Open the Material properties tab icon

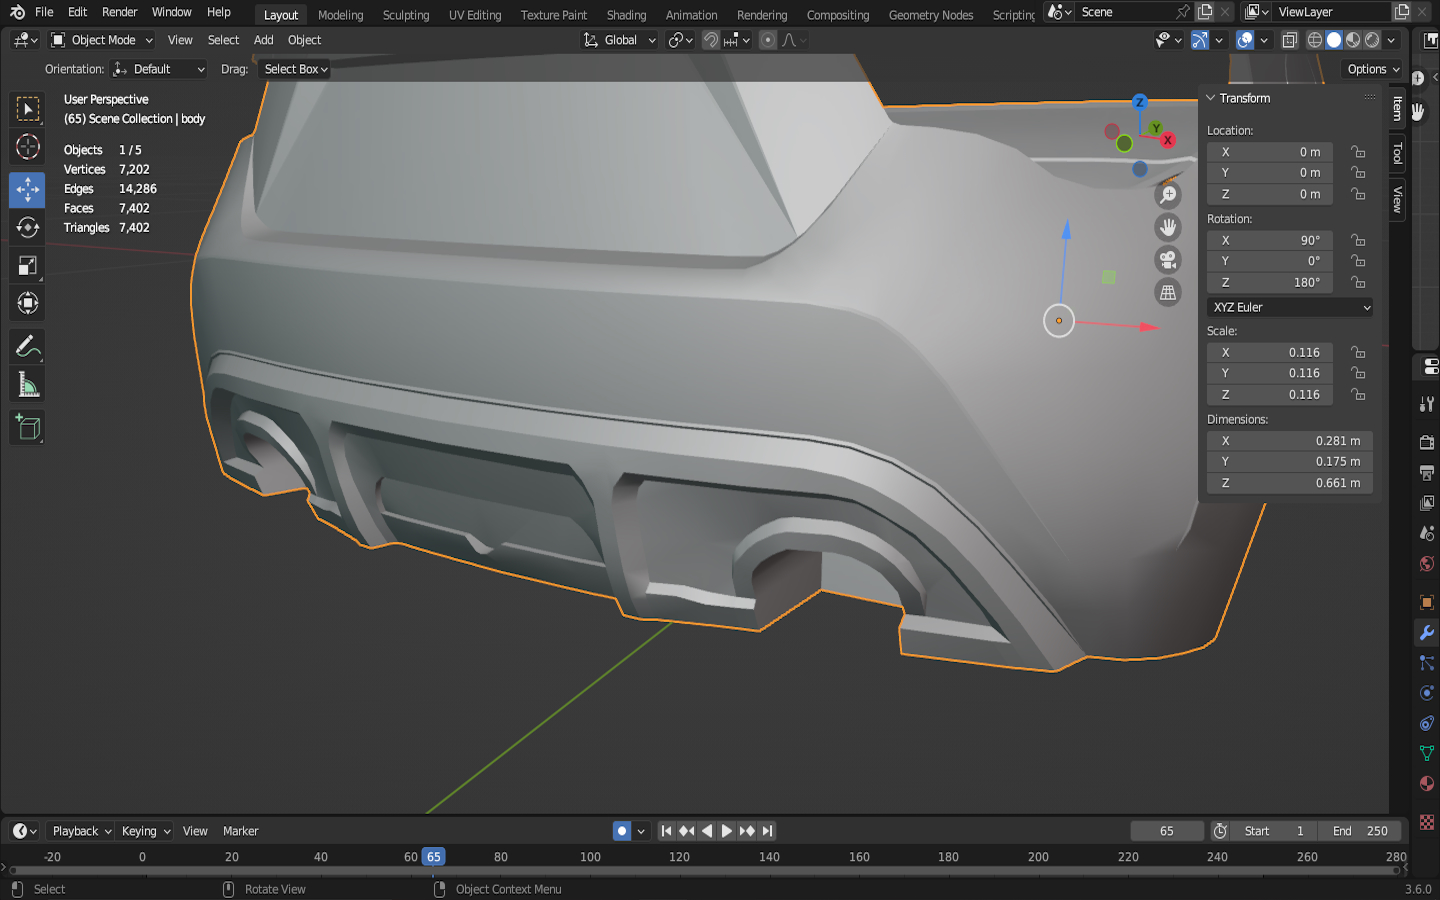(x=1427, y=783)
